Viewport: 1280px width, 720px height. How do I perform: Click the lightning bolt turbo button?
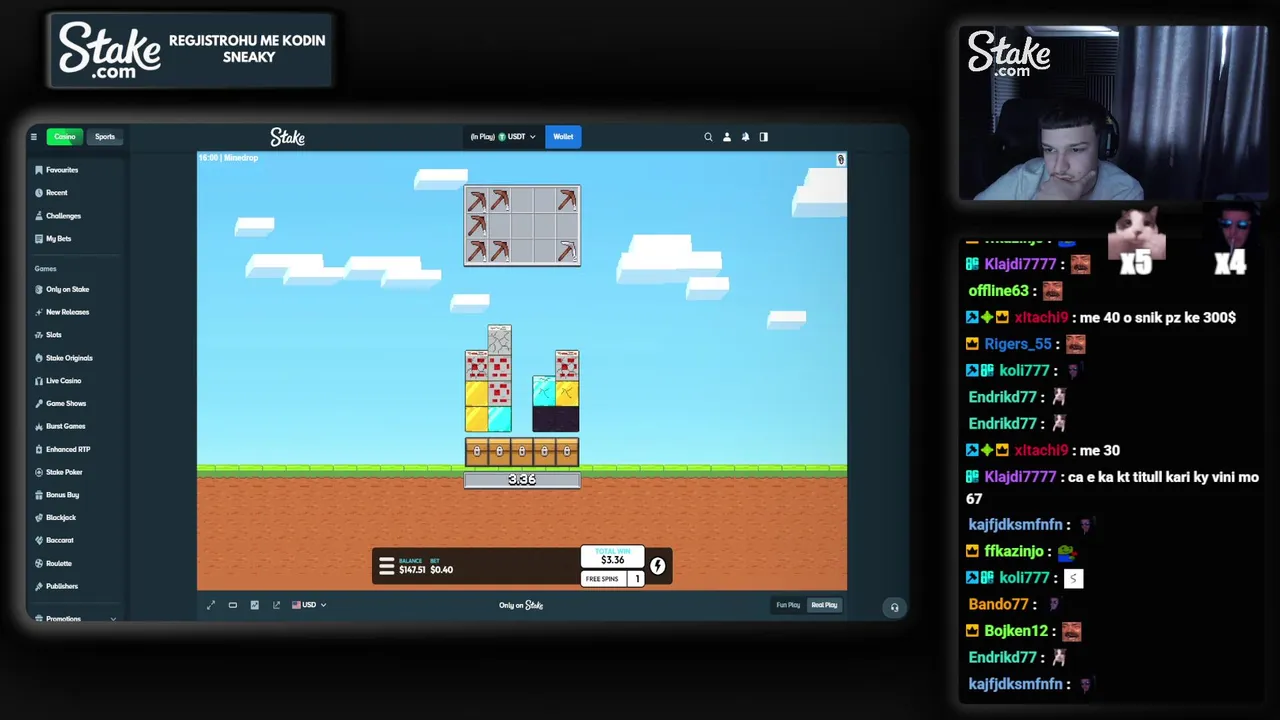(x=657, y=567)
